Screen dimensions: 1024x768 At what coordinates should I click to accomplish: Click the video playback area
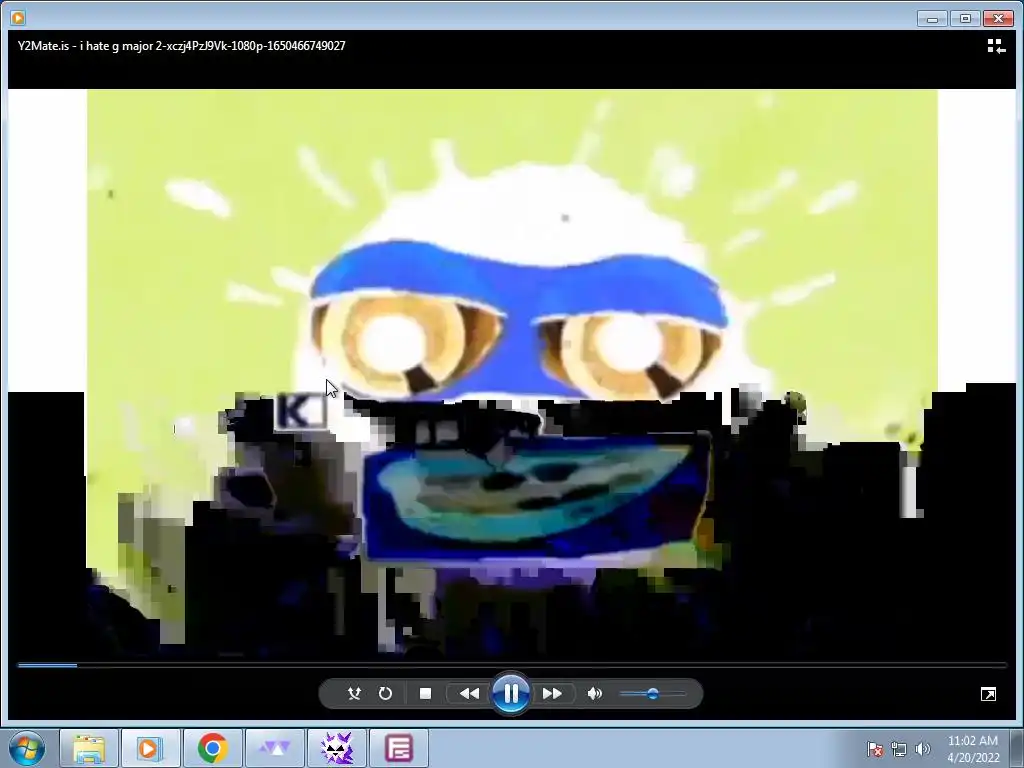[512, 372]
